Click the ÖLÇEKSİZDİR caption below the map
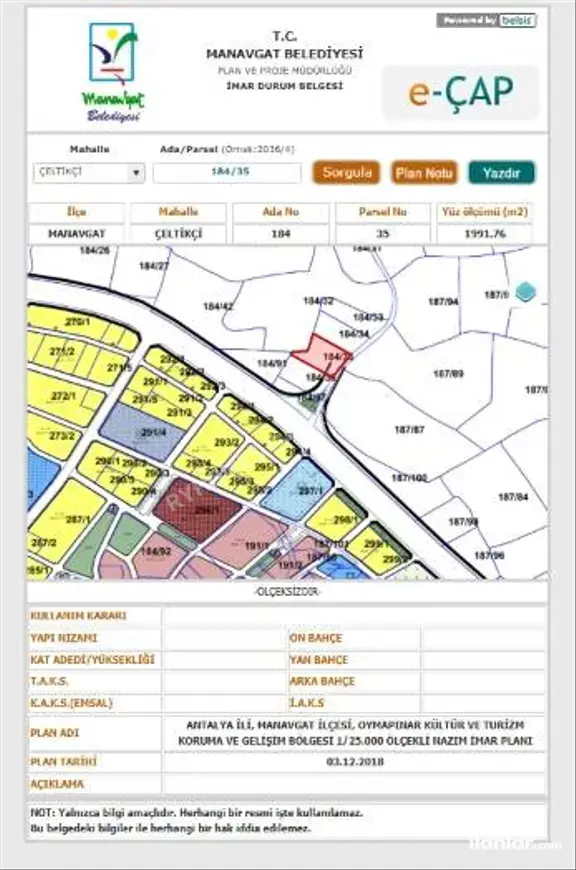 [x=287, y=592]
